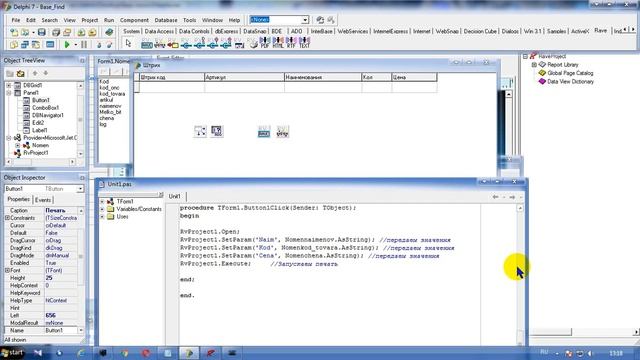640x360 pixels.
Task: Click the Цена column header in grid
Action: pos(414,77)
